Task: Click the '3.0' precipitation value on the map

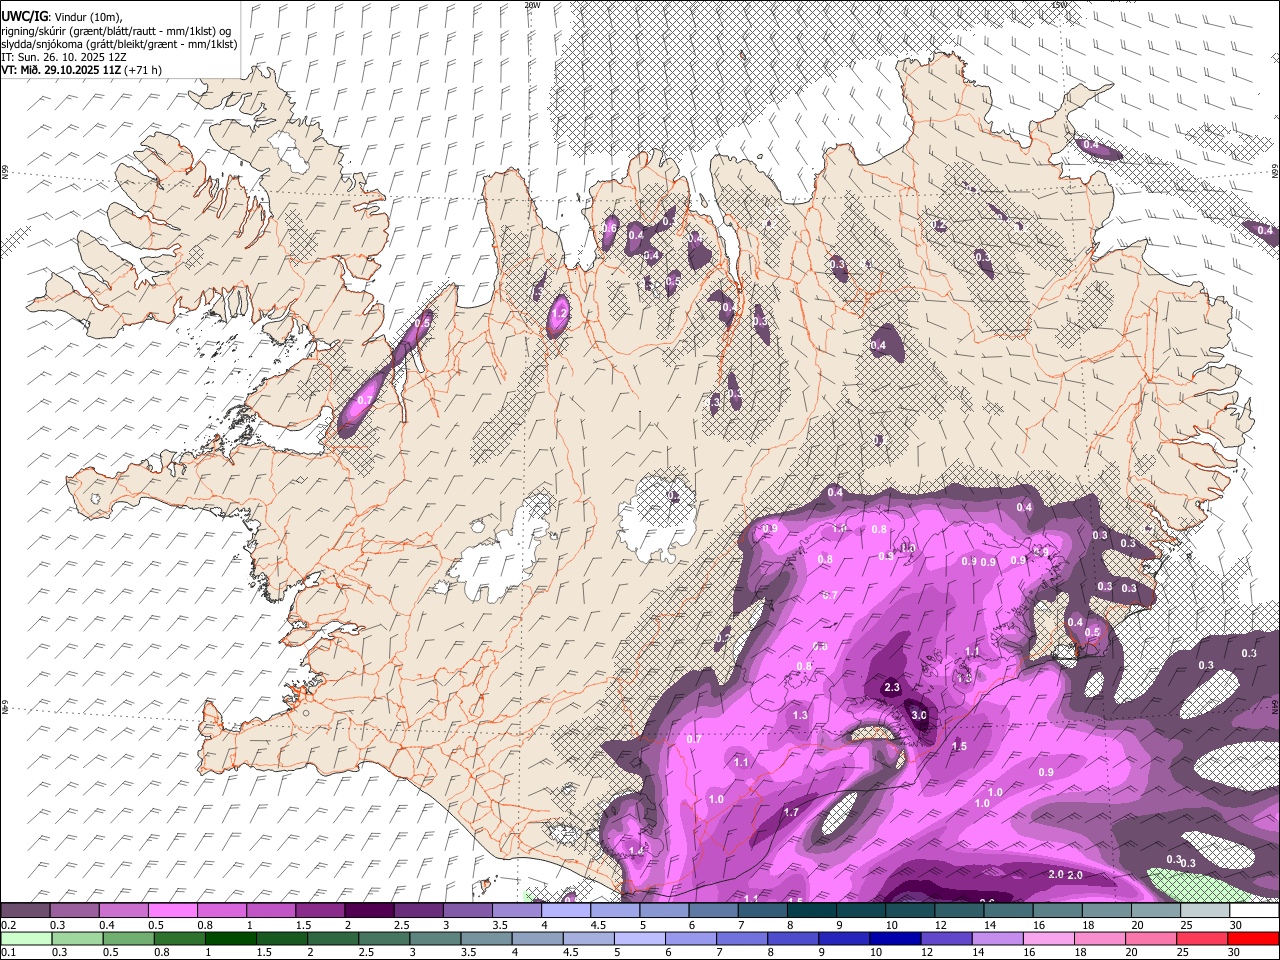Action: click(918, 715)
